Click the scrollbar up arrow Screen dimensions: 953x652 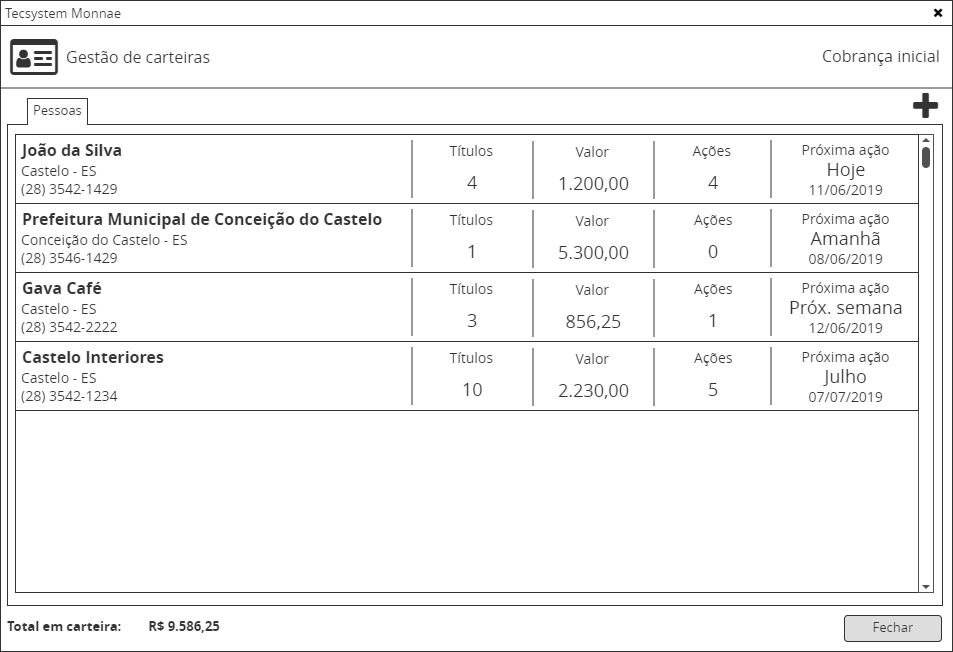(x=928, y=141)
